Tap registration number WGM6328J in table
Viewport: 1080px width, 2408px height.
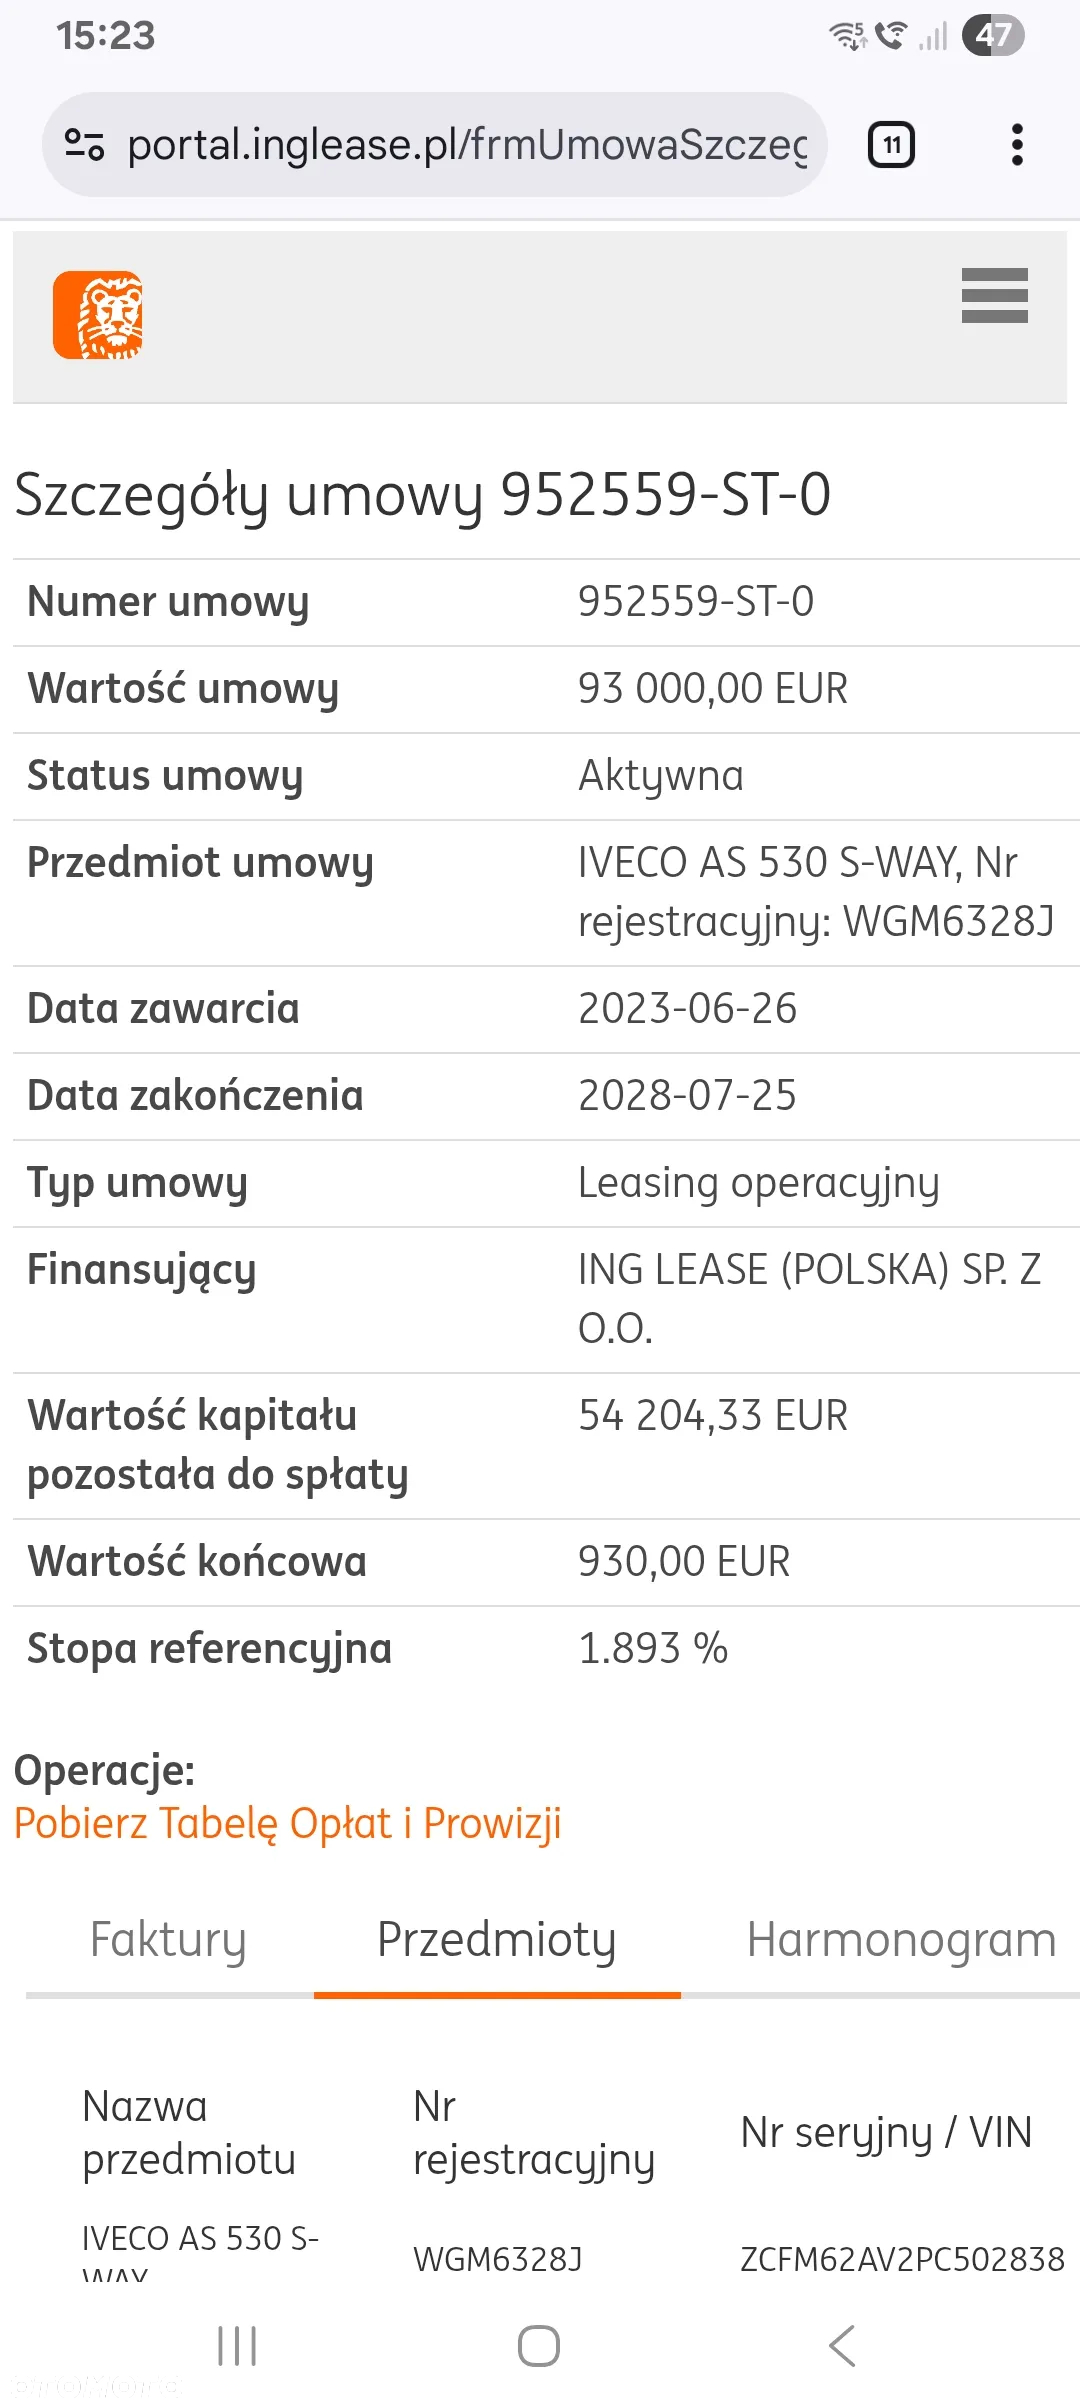point(497,2259)
